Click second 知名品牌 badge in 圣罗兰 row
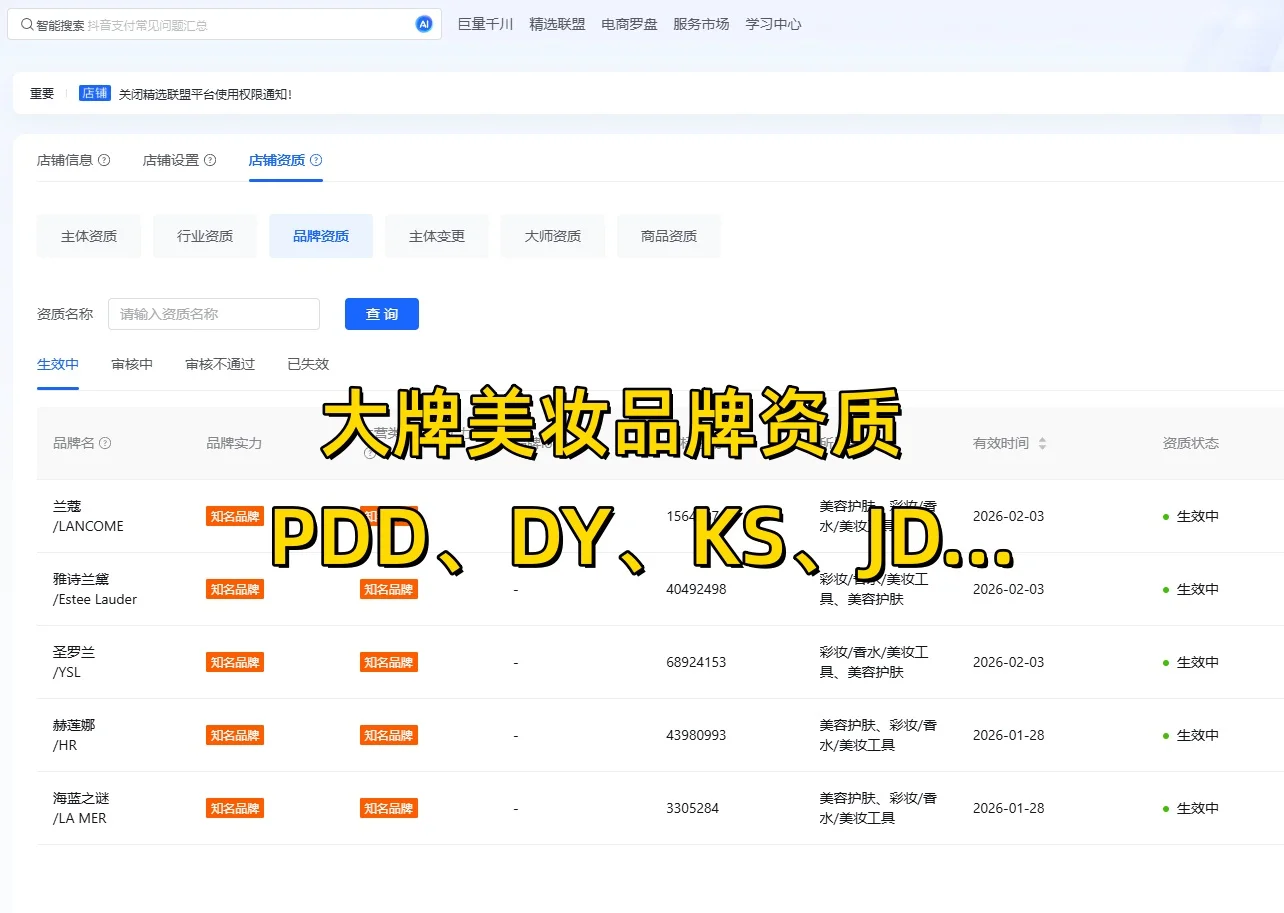The image size is (1284, 913). click(x=389, y=662)
